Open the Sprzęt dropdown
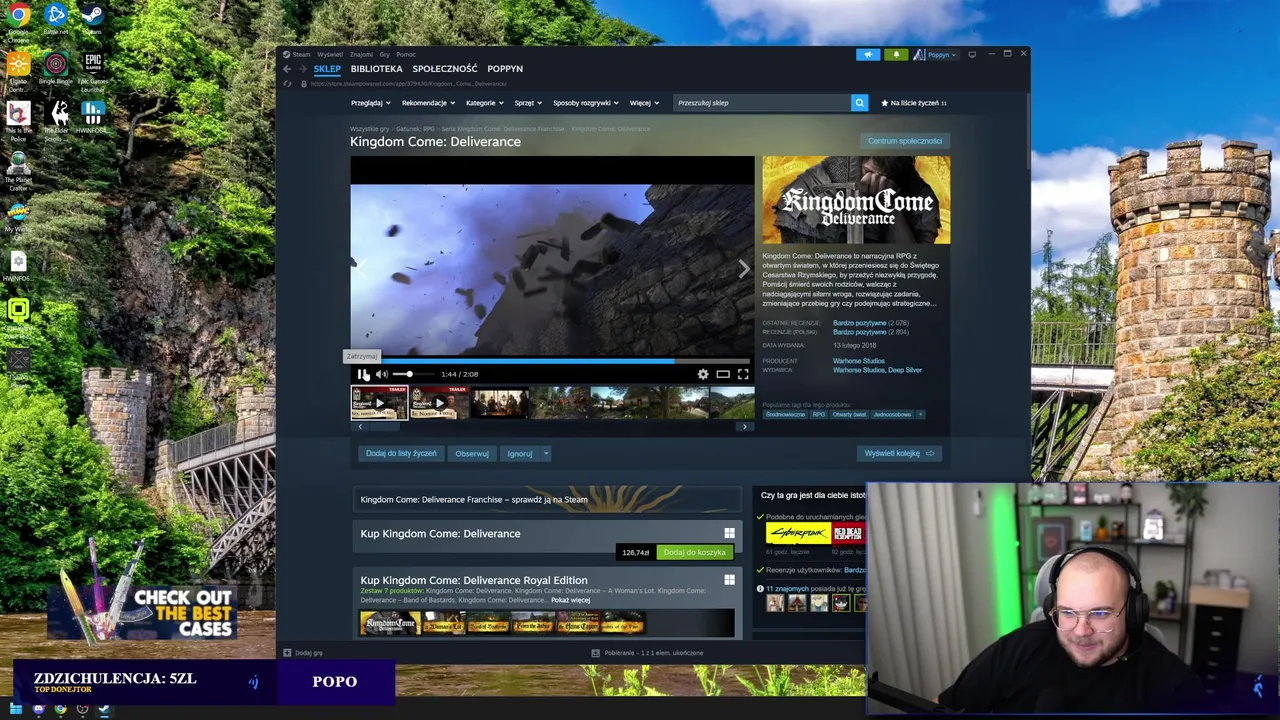Viewport: 1280px width, 720px height. (x=528, y=102)
